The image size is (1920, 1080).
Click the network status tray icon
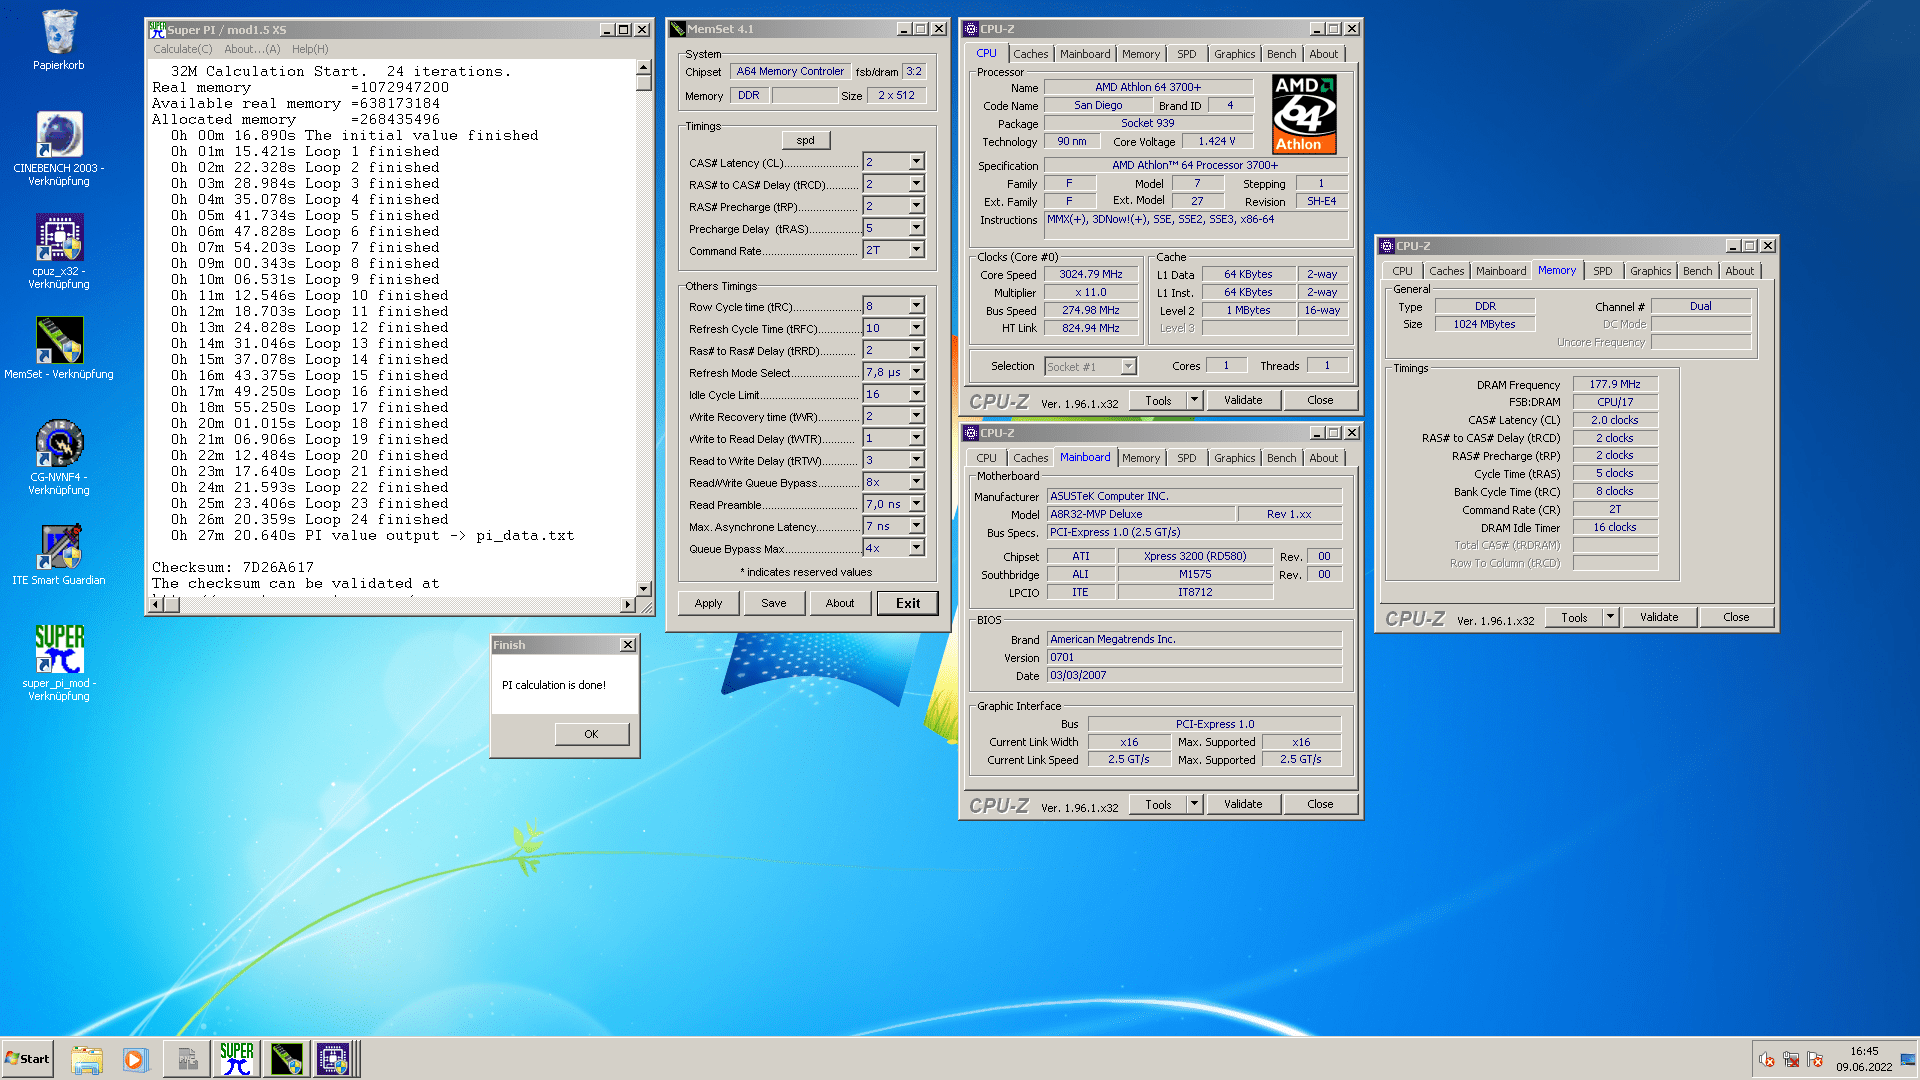coord(1791,1059)
